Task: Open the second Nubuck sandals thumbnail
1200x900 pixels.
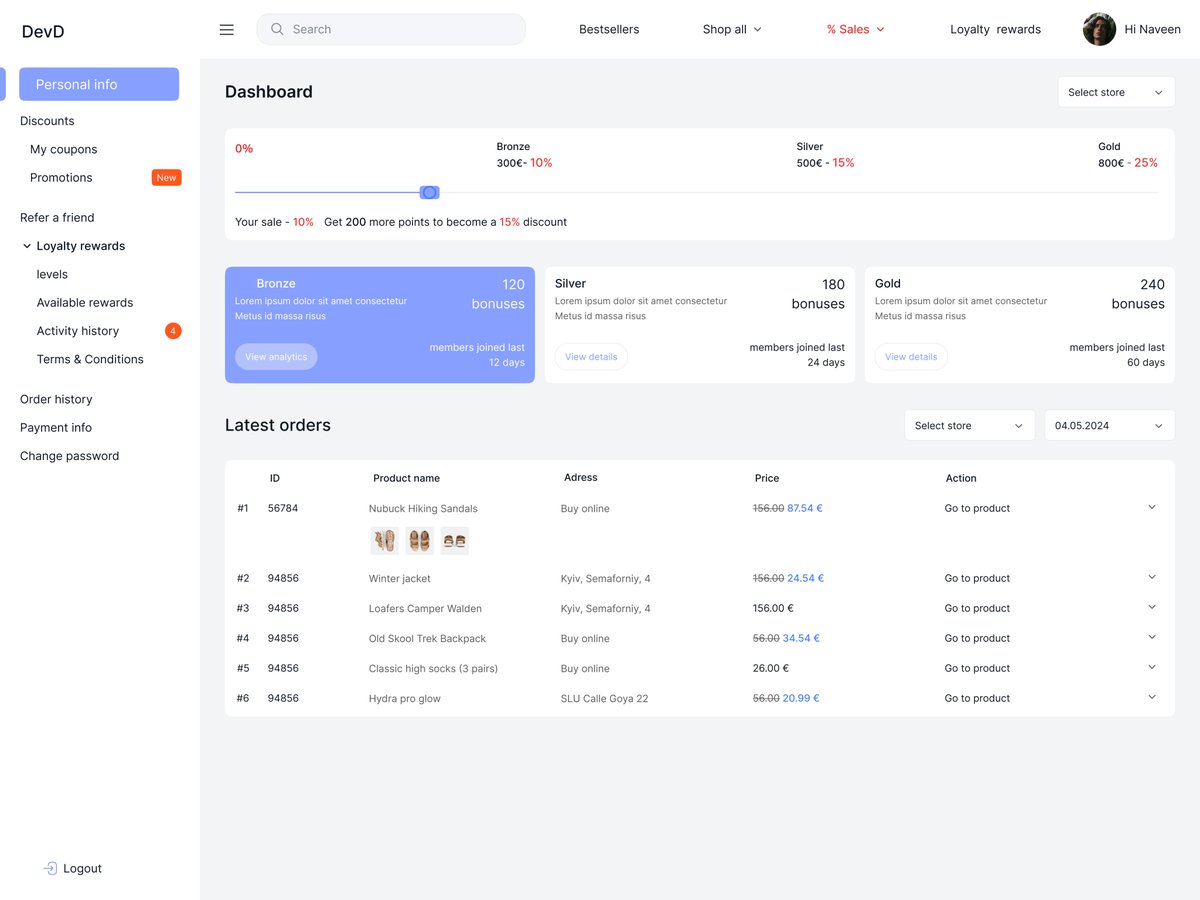Action: coord(420,541)
